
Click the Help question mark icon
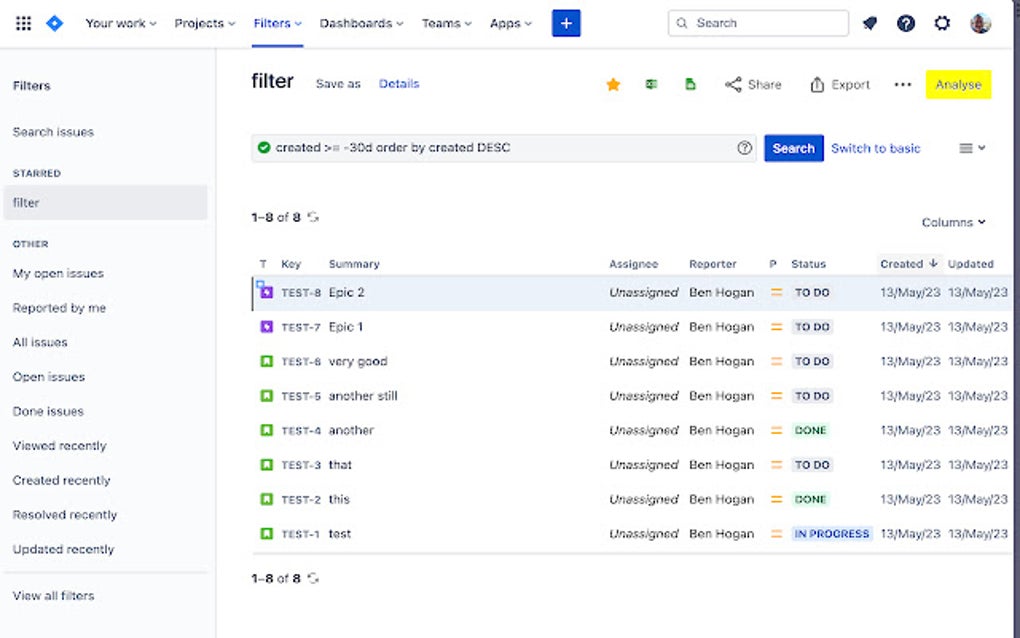point(905,23)
